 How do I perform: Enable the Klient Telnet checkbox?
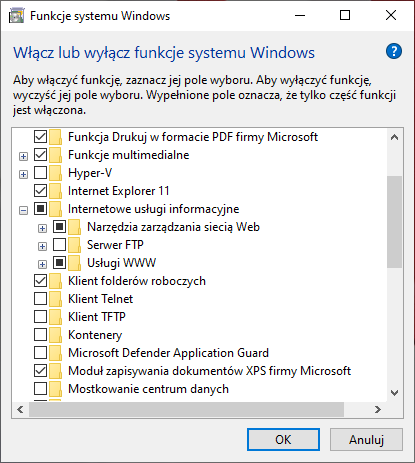click(x=40, y=299)
